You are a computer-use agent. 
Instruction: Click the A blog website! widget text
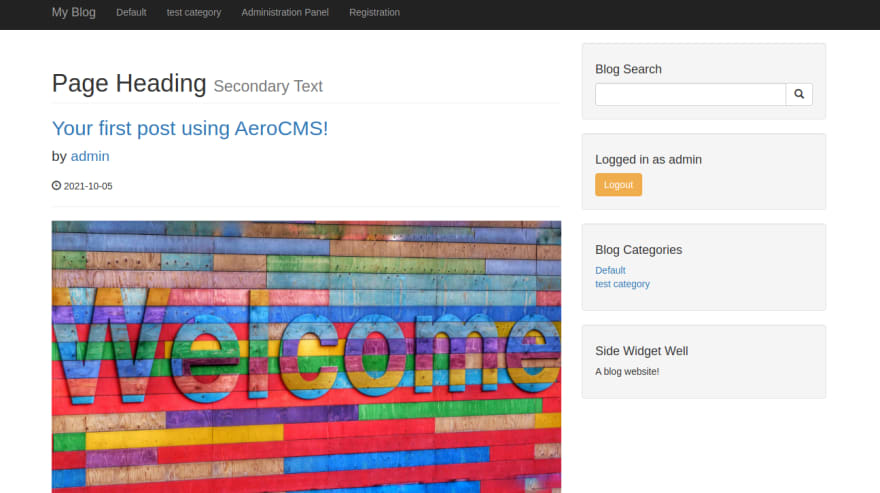click(x=627, y=372)
